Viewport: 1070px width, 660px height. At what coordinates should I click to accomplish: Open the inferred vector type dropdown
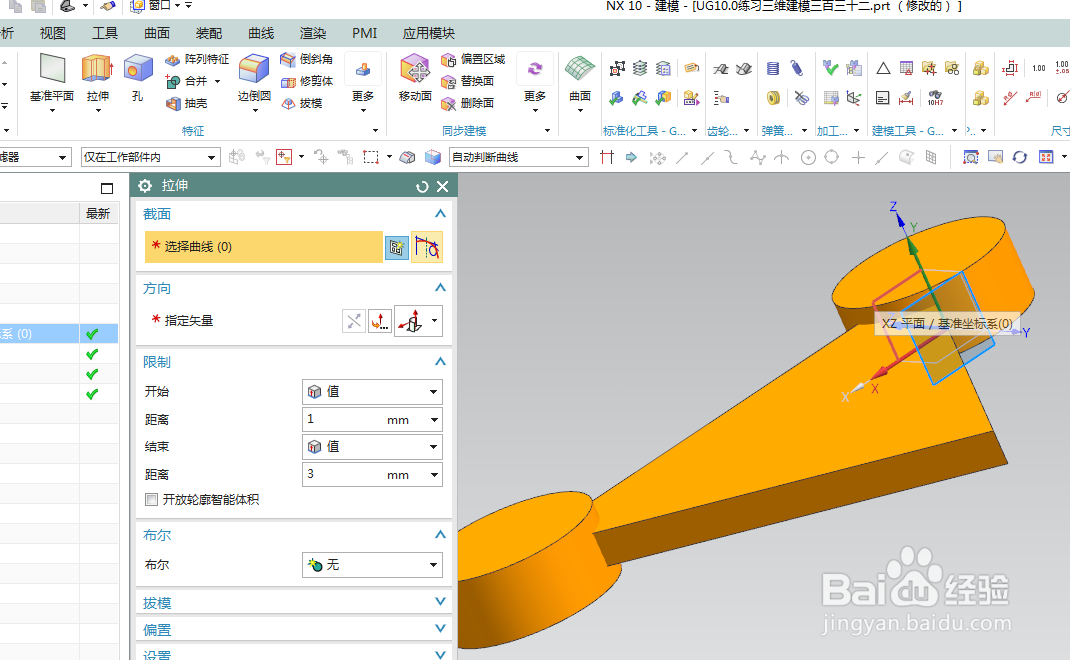(x=435, y=321)
